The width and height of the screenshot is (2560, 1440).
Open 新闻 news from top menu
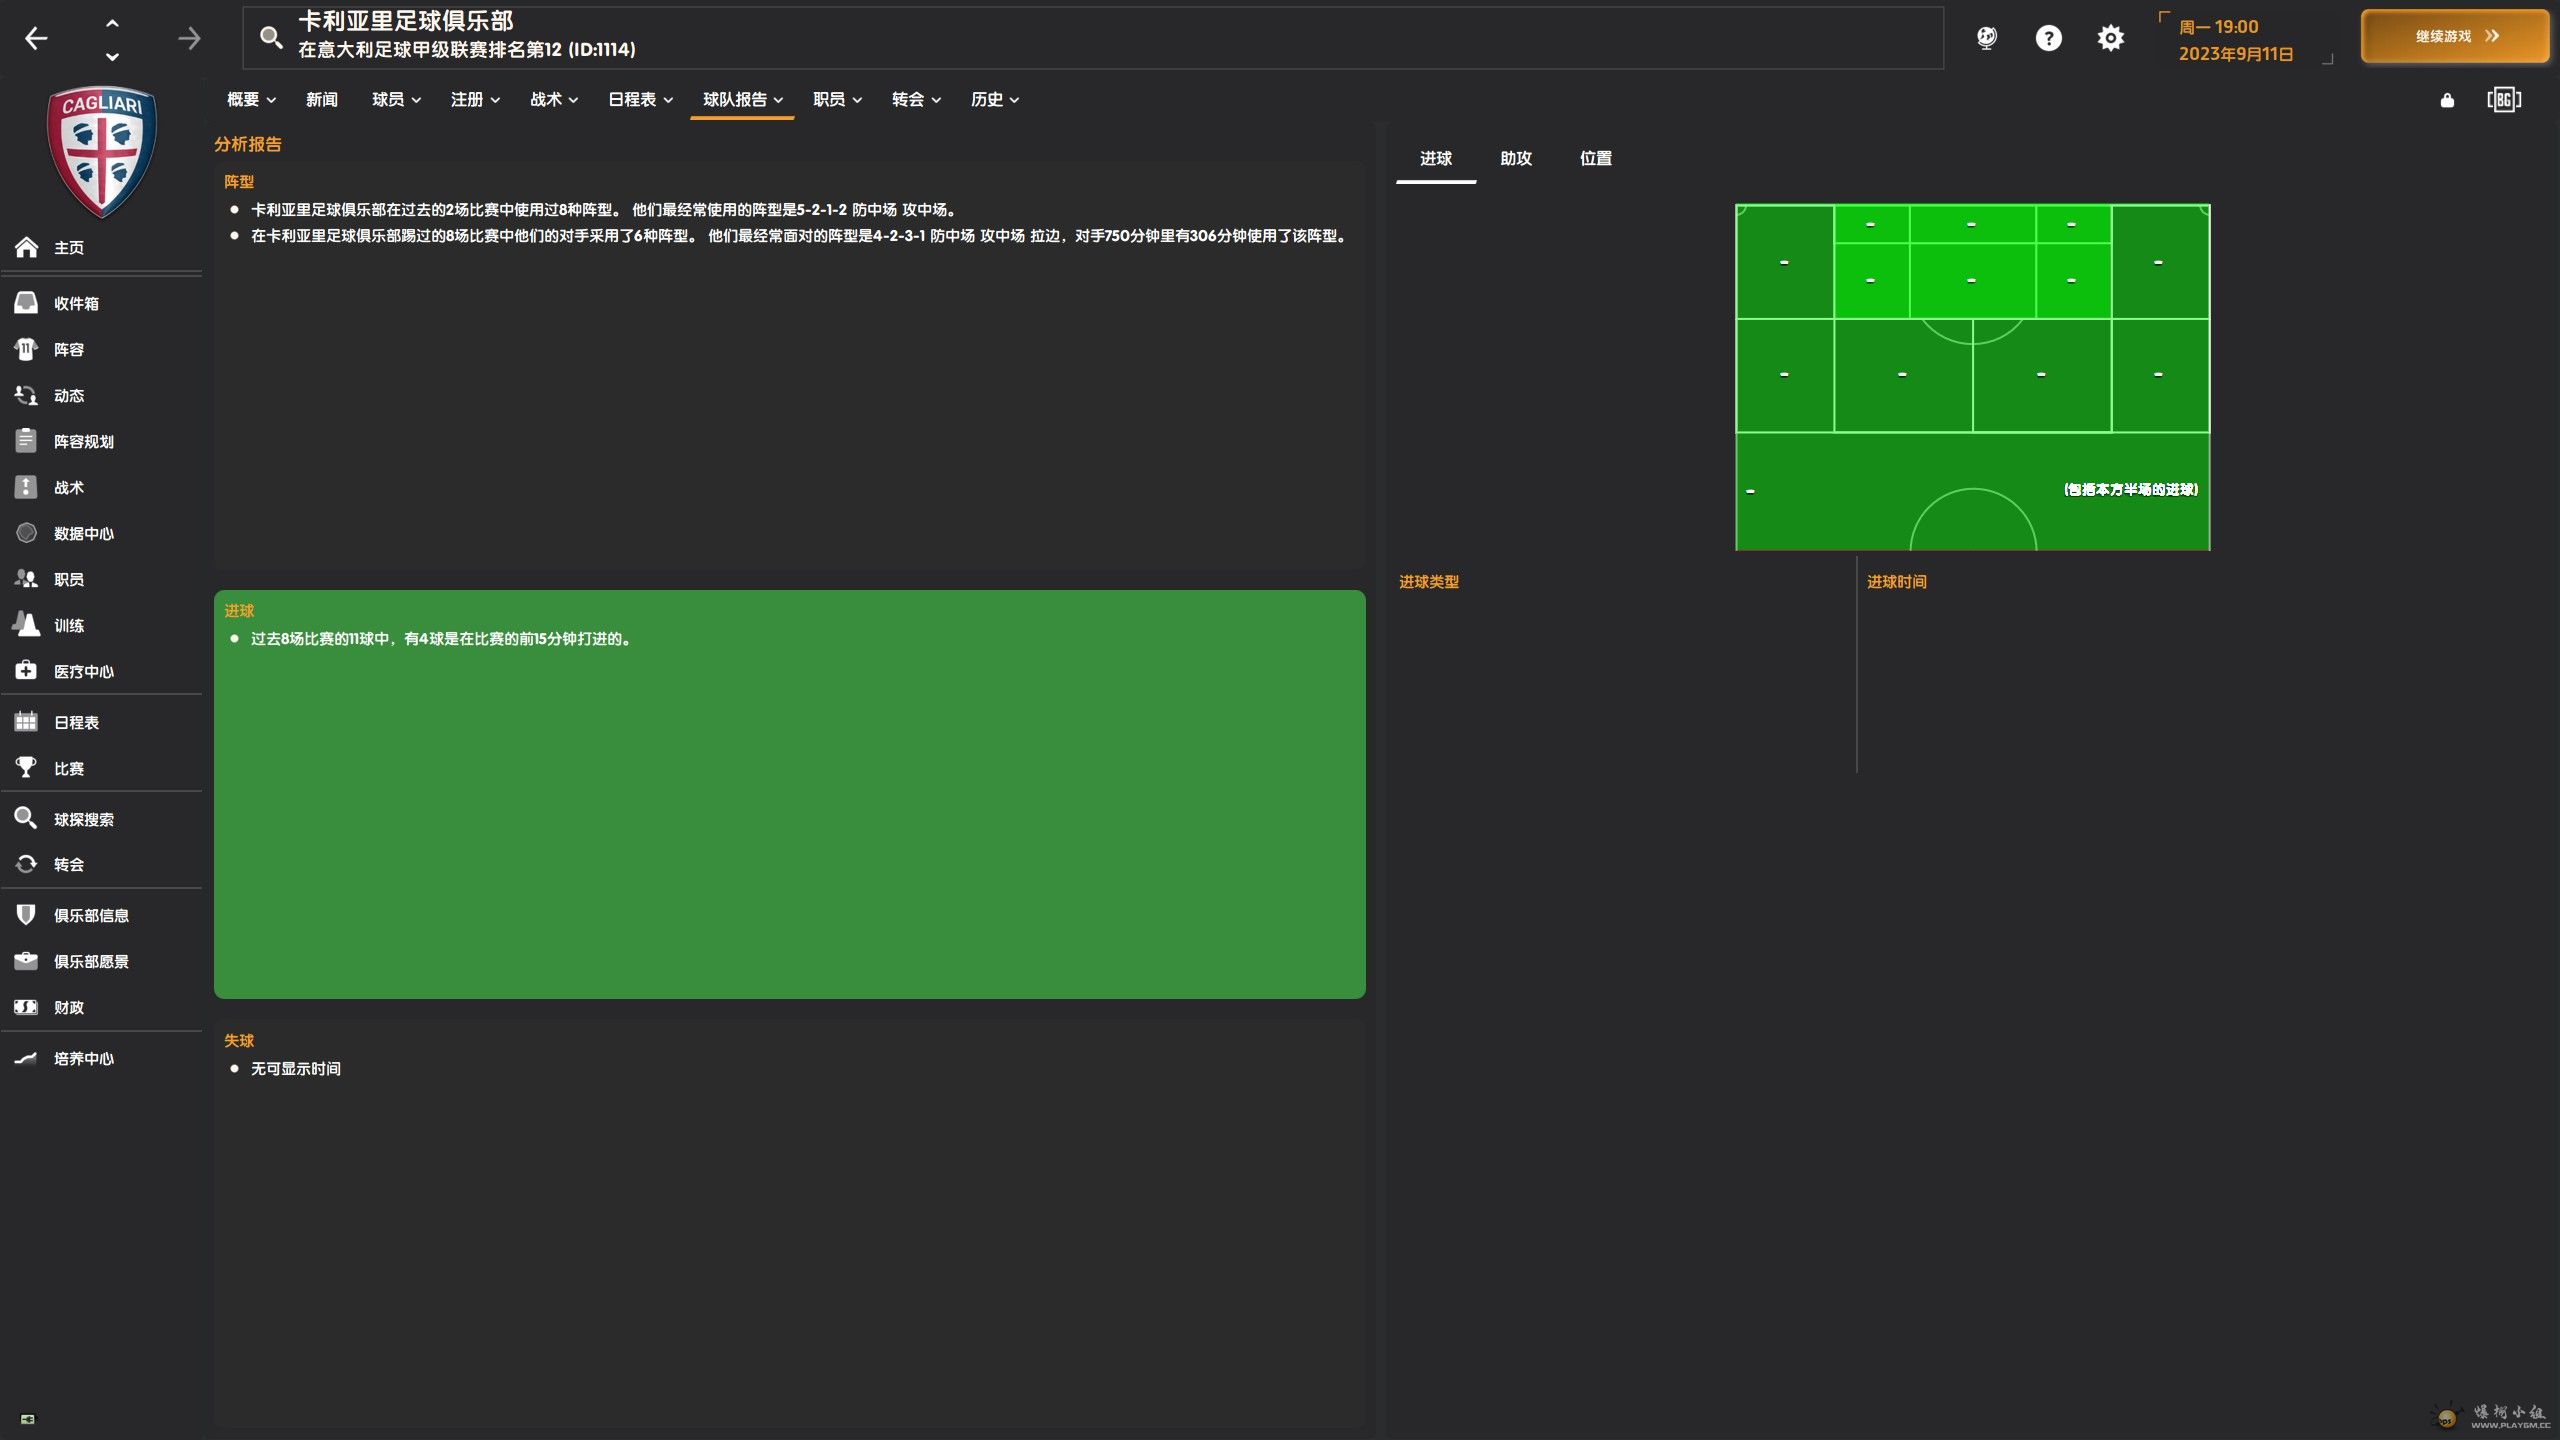tap(321, 99)
